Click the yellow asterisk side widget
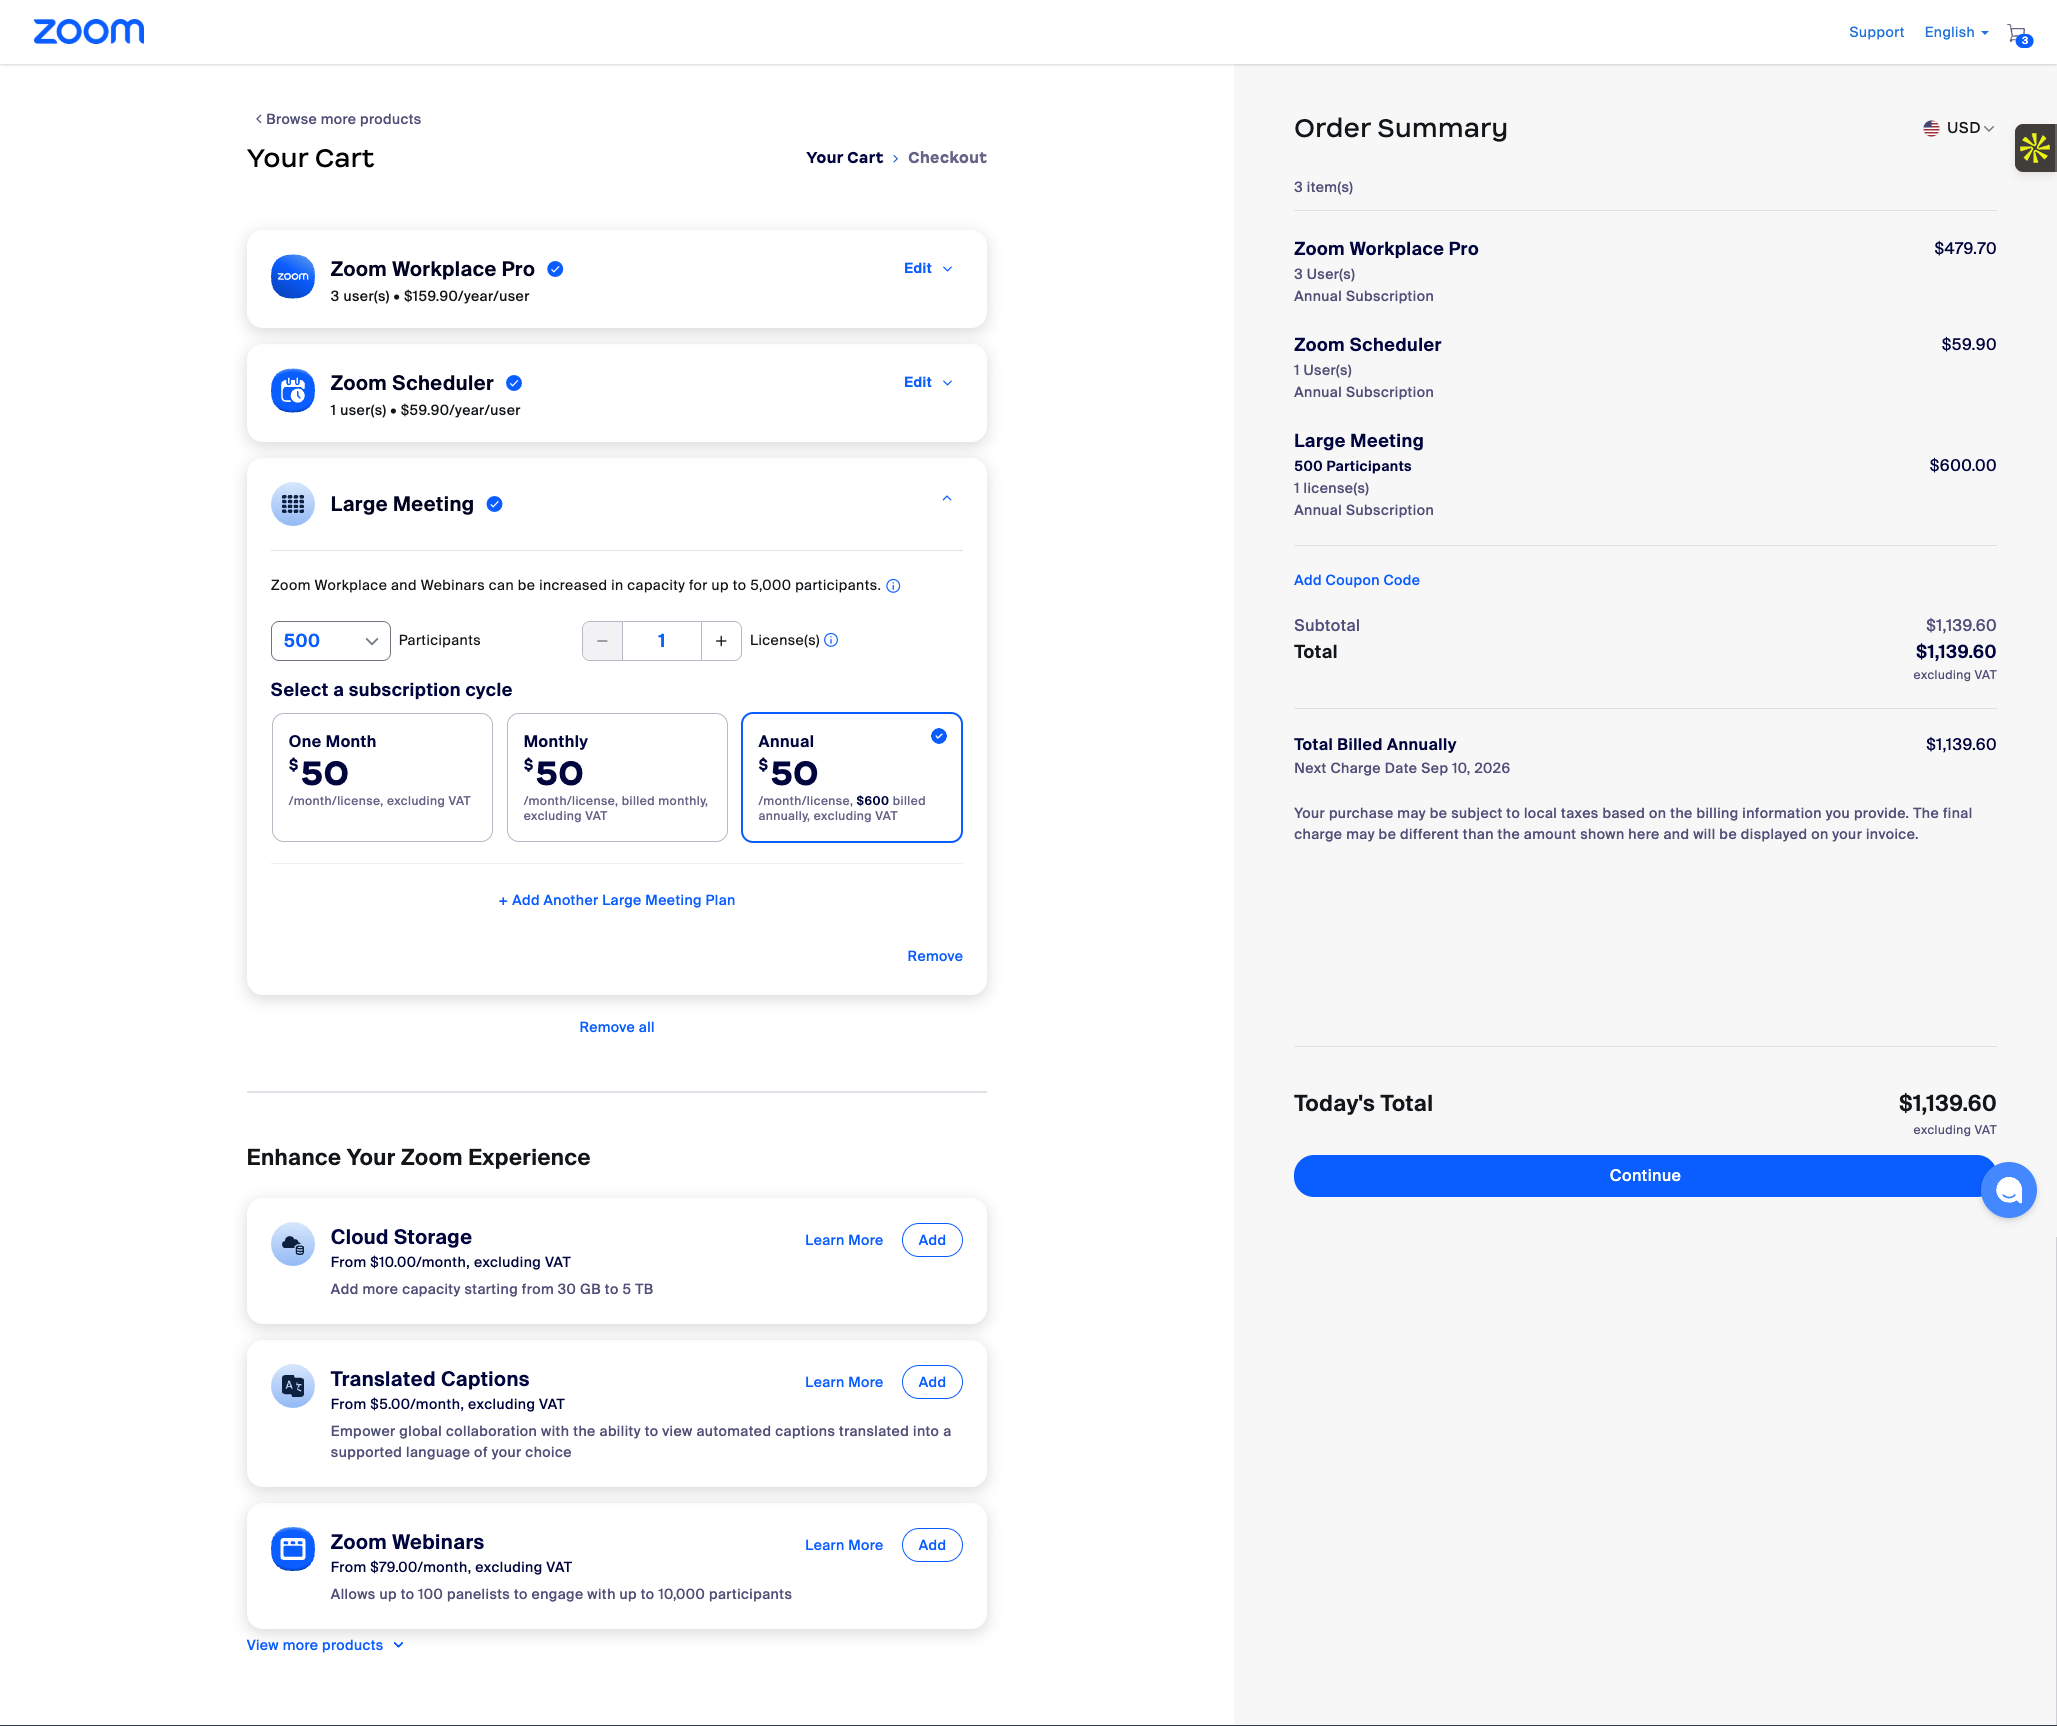This screenshot has height=1726, width=2057. tap(2035, 149)
